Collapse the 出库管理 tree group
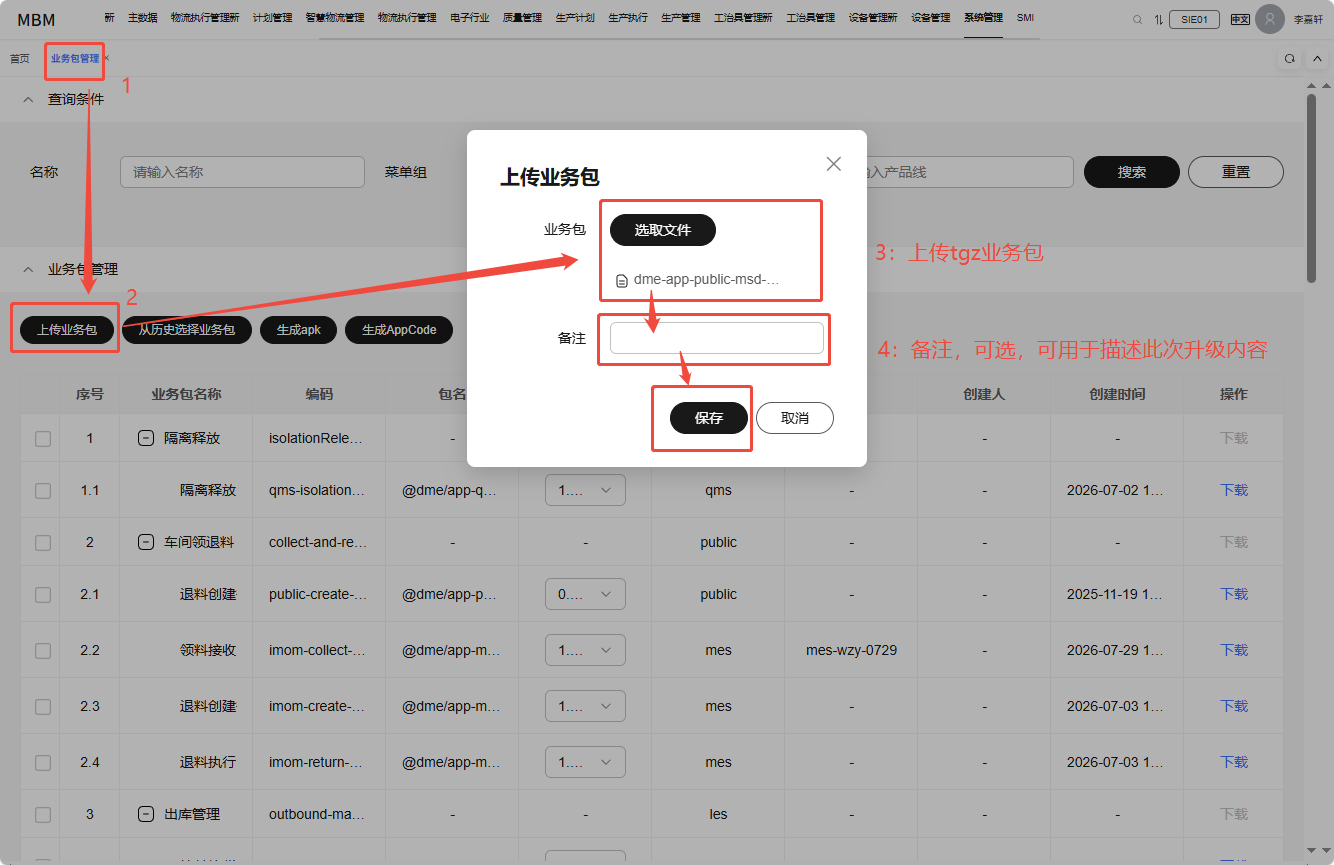This screenshot has height=865, width=1334. pos(146,814)
